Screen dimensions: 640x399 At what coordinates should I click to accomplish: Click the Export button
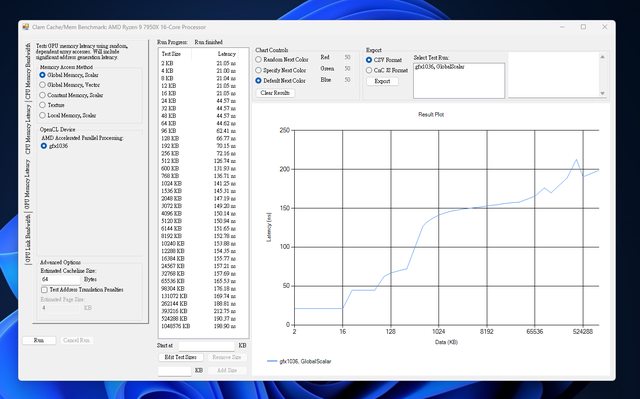[x=382, y=81]
